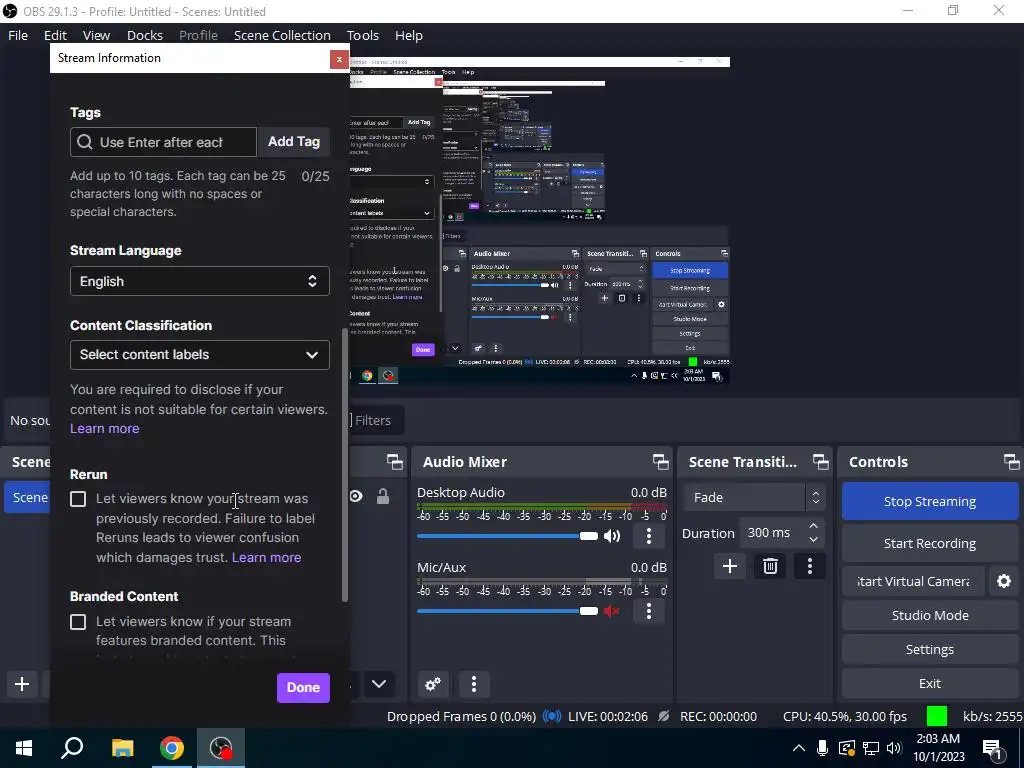Open OBS Settings from Controls

tap(930, 649)
